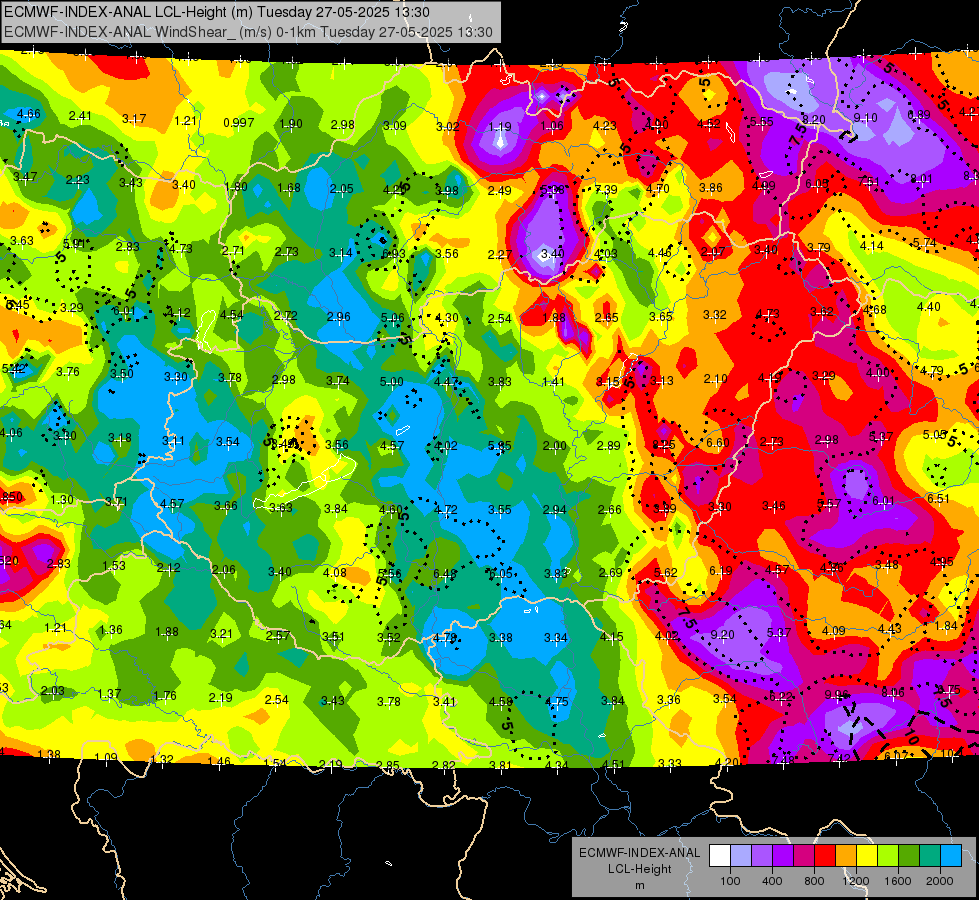Pick the grid value 3.21
The image size is (979, 900).
coord(221,633)
